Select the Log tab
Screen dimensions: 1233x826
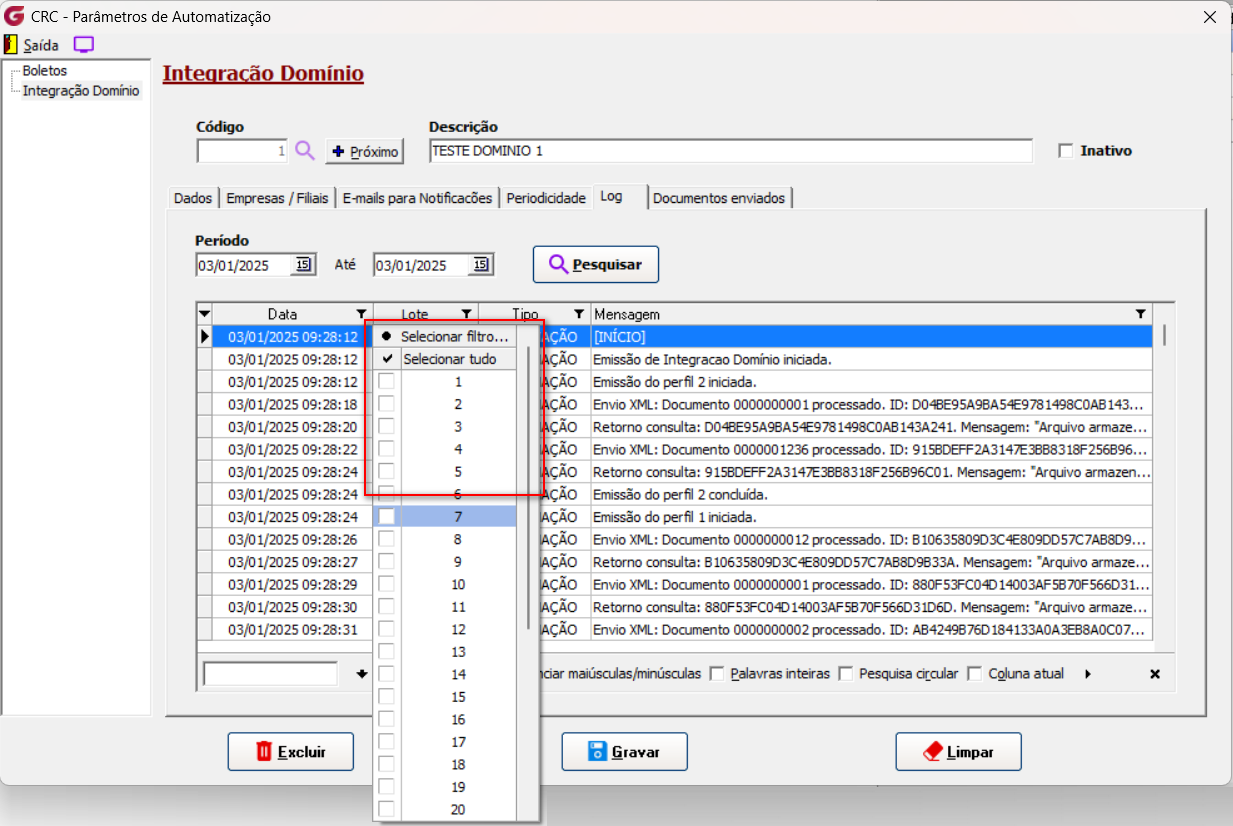(619, 196)
